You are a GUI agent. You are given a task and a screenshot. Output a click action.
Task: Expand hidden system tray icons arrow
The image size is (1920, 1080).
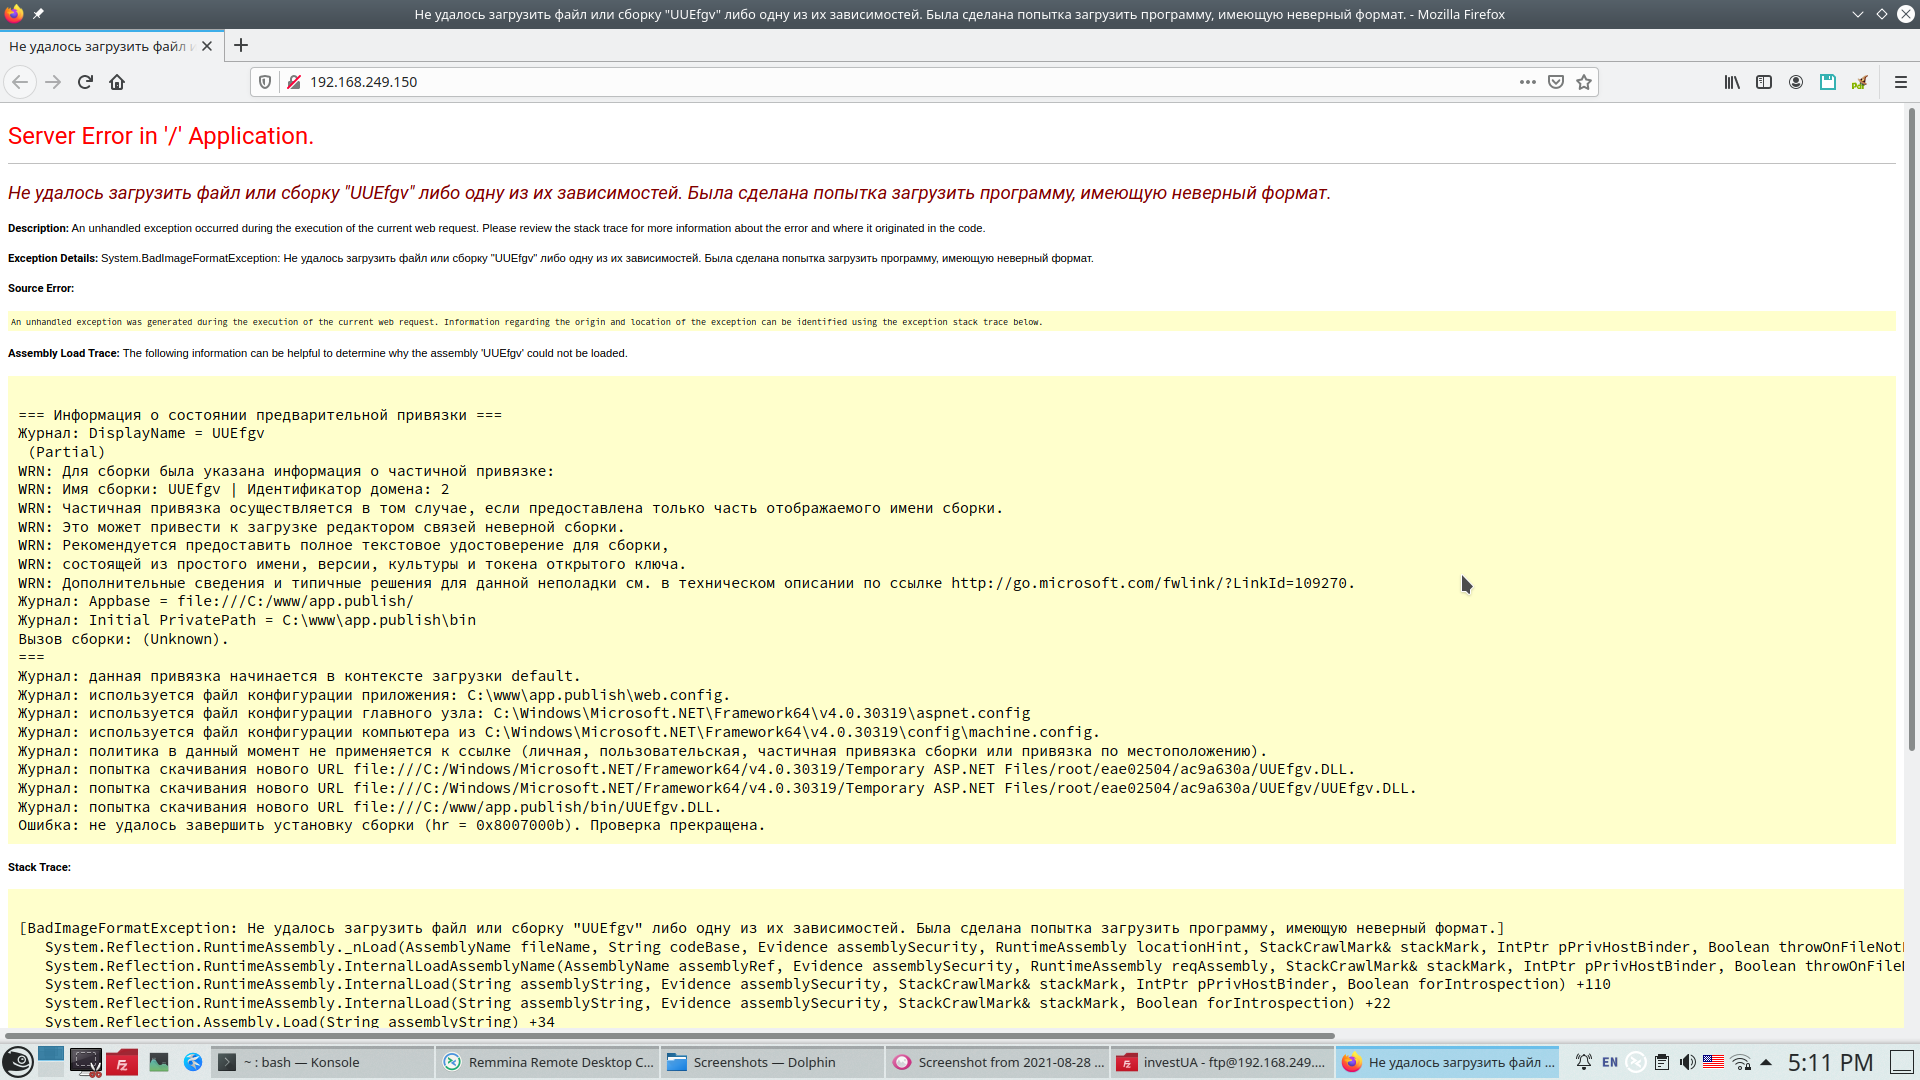click(x=1766, y=1062)
